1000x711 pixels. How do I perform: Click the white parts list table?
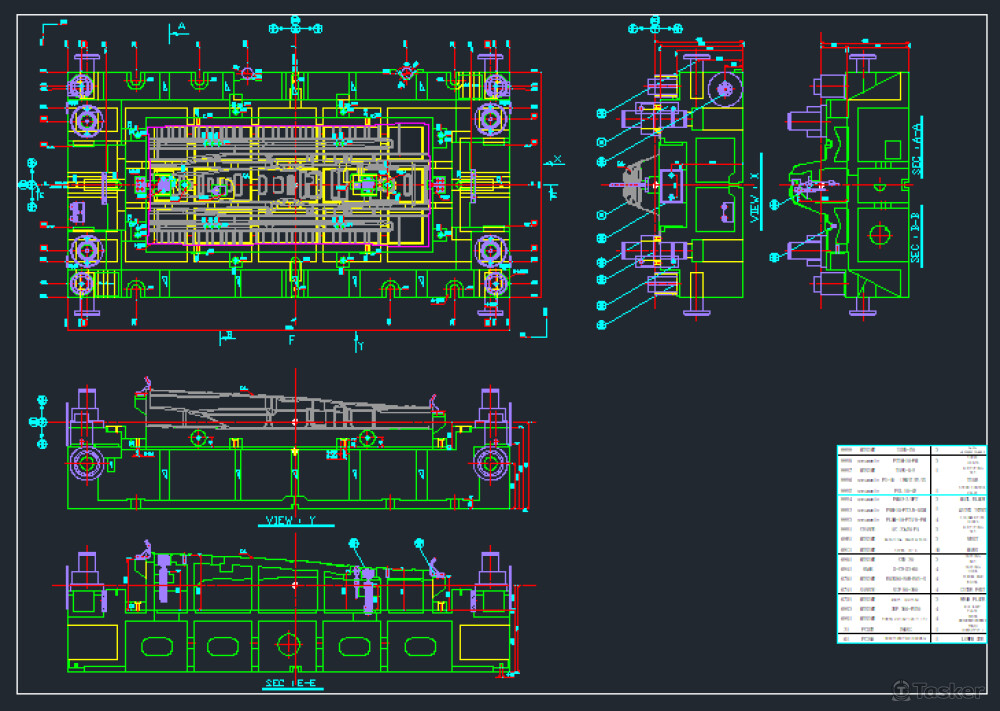[909, 543]
